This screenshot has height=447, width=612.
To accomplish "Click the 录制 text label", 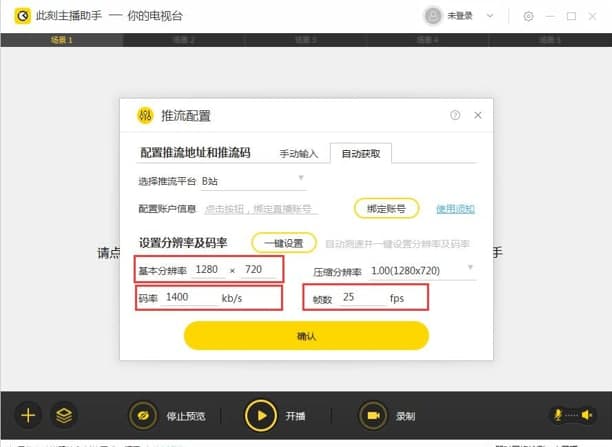I will (x=406, y=416).
